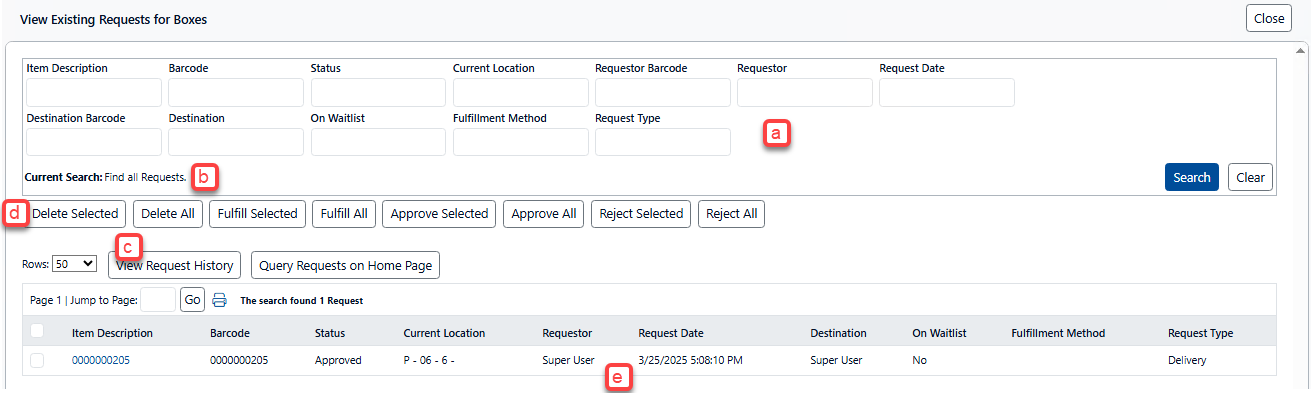This screenshot has height=393, width=1311.
Task: Click the Search button
Action: coord(1192,177)
